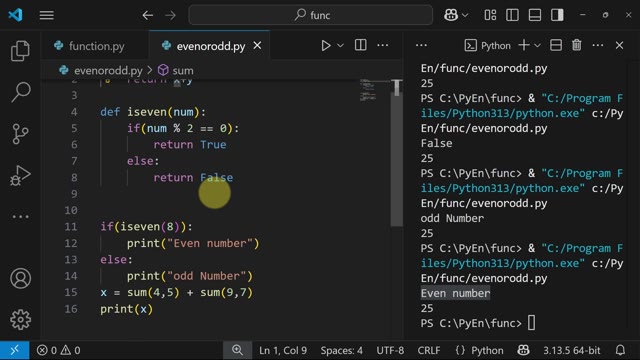Change Spaces: 4 indentation
This screenshot has height=360, width=640.
coord(341,350)
